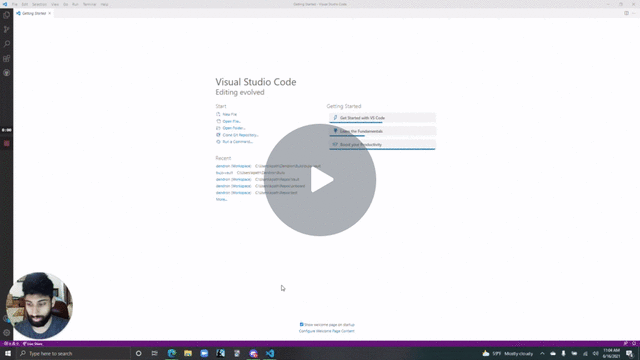The image size is (640, 360).
Task: Play the video with center play button
Action: coord(320,180)
